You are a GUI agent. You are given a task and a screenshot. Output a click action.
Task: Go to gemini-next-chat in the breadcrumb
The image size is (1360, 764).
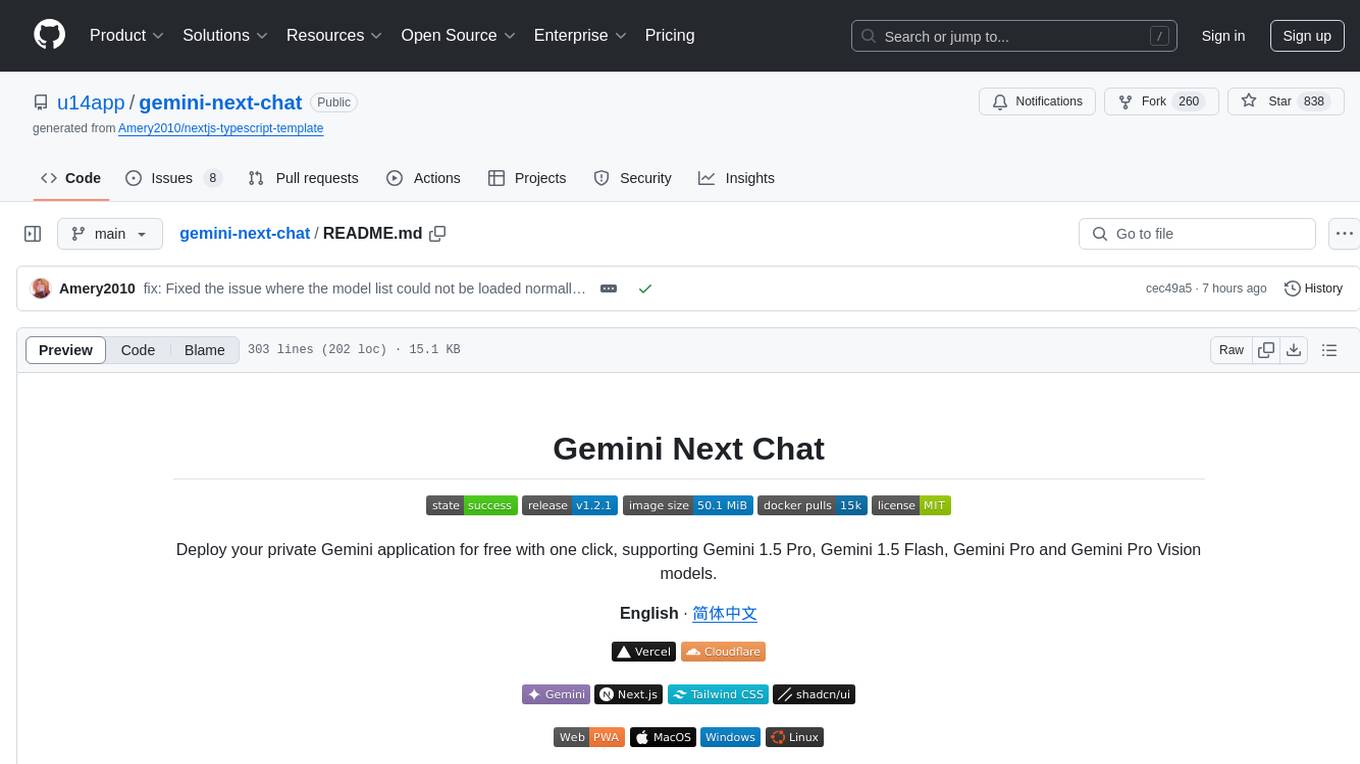click(244, 233)
